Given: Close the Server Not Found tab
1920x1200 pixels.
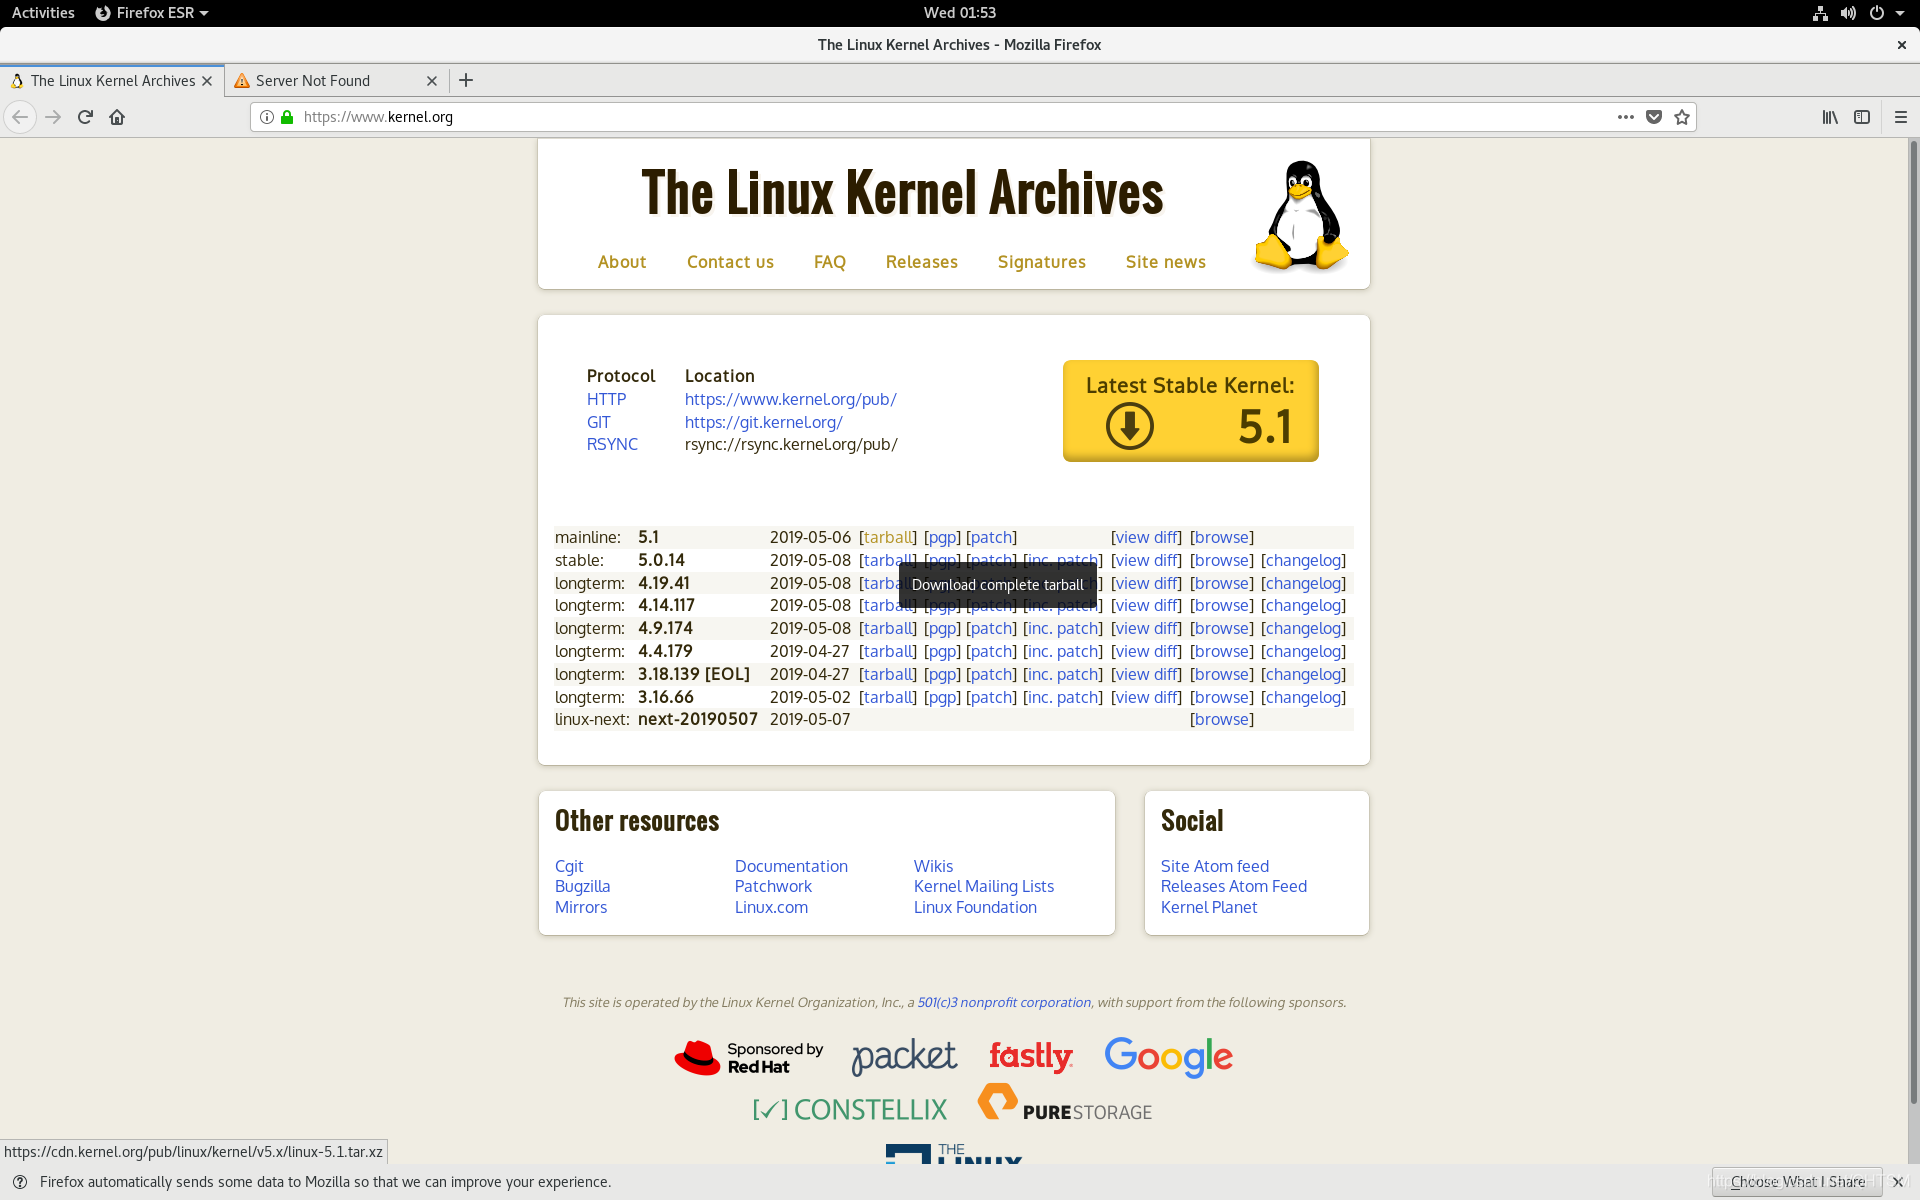Looking at the screenshot, I should coord(432,81).
